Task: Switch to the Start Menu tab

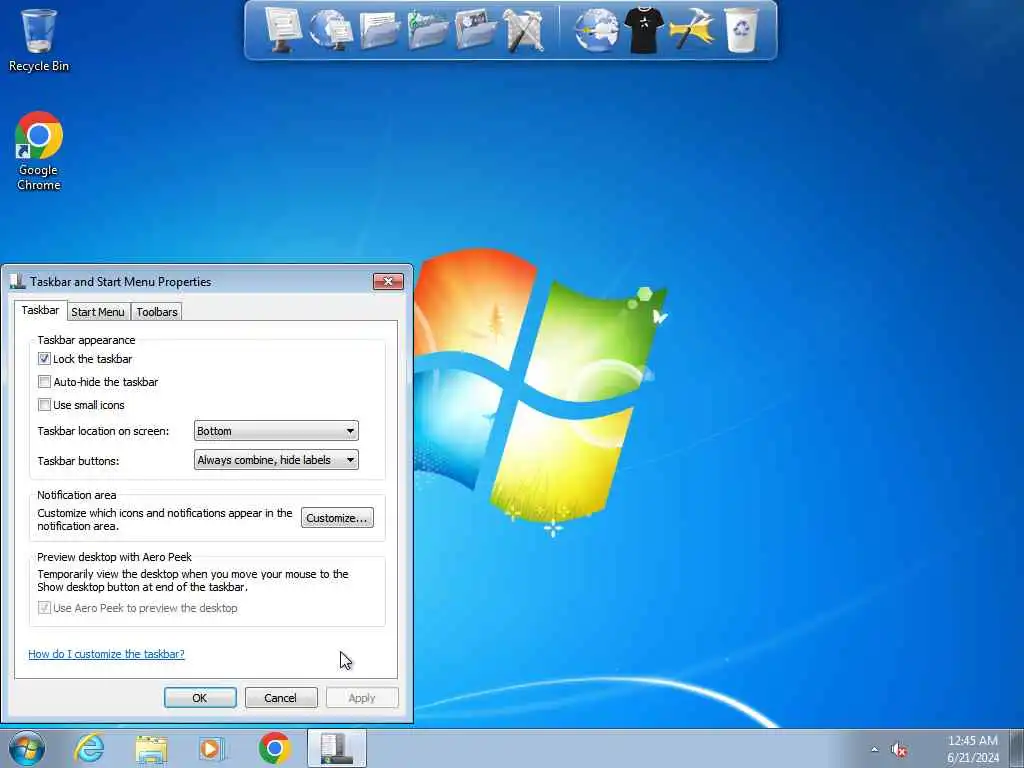Action: 98,312
